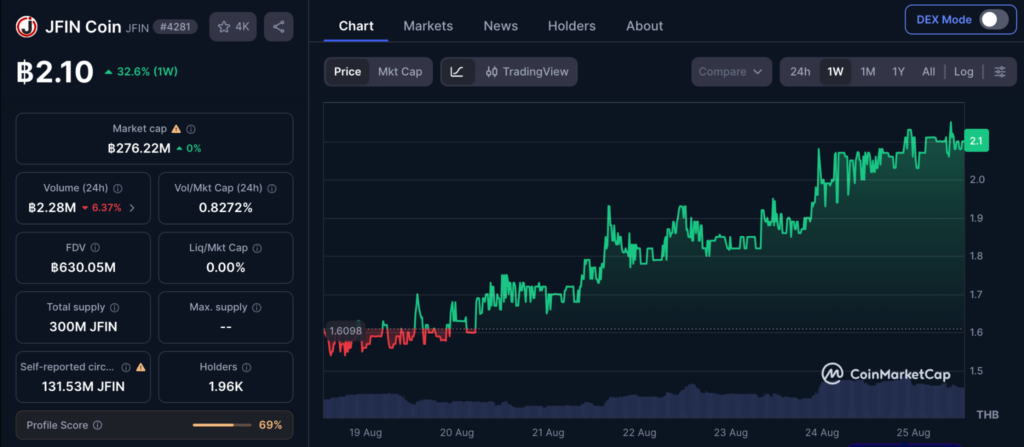The image size is (1024, 447).
Task: Click the share icon button
Action: (x=278, y=27)
